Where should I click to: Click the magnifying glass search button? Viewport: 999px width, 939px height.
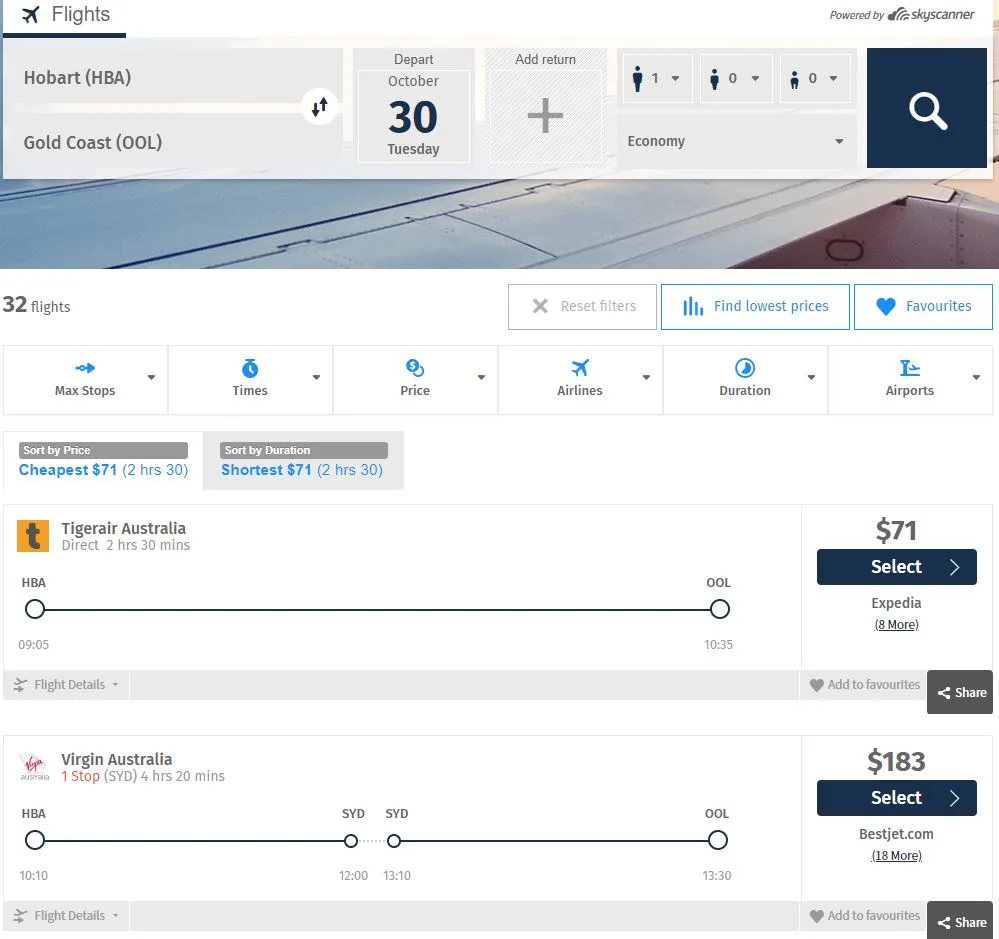[x=927, y=109]
